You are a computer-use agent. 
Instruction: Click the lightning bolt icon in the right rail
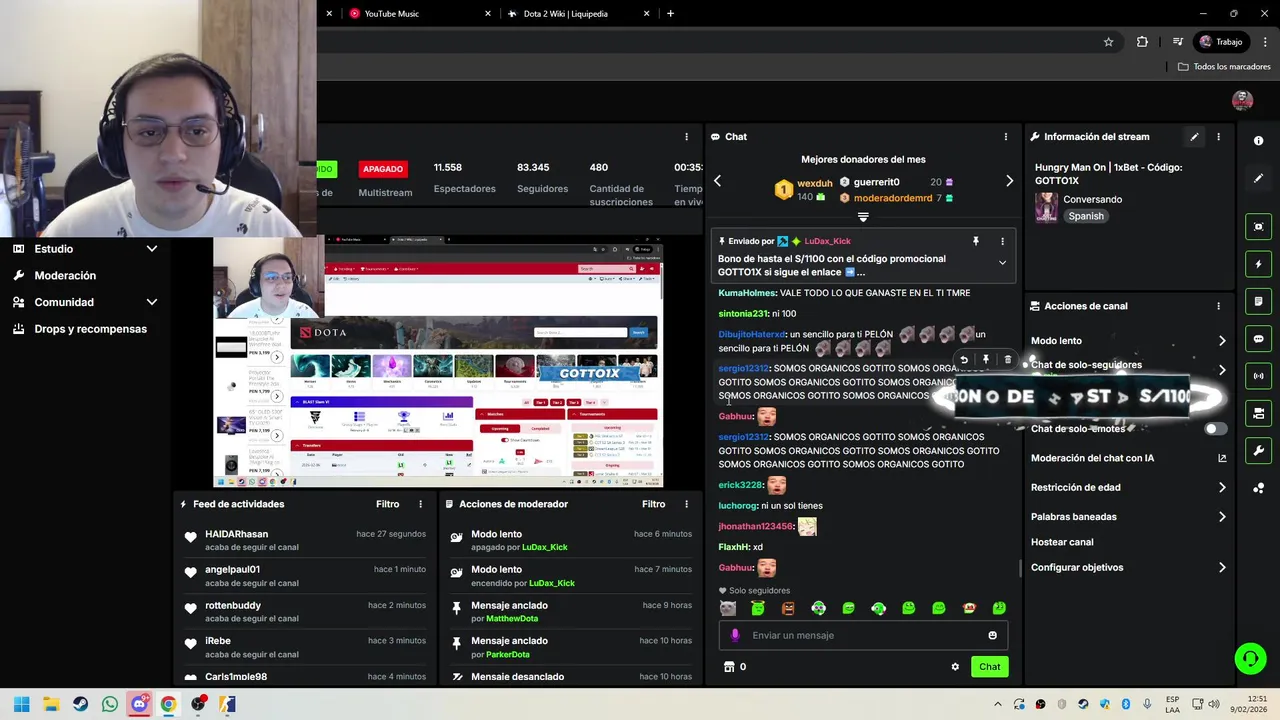tap(1258, 264)
